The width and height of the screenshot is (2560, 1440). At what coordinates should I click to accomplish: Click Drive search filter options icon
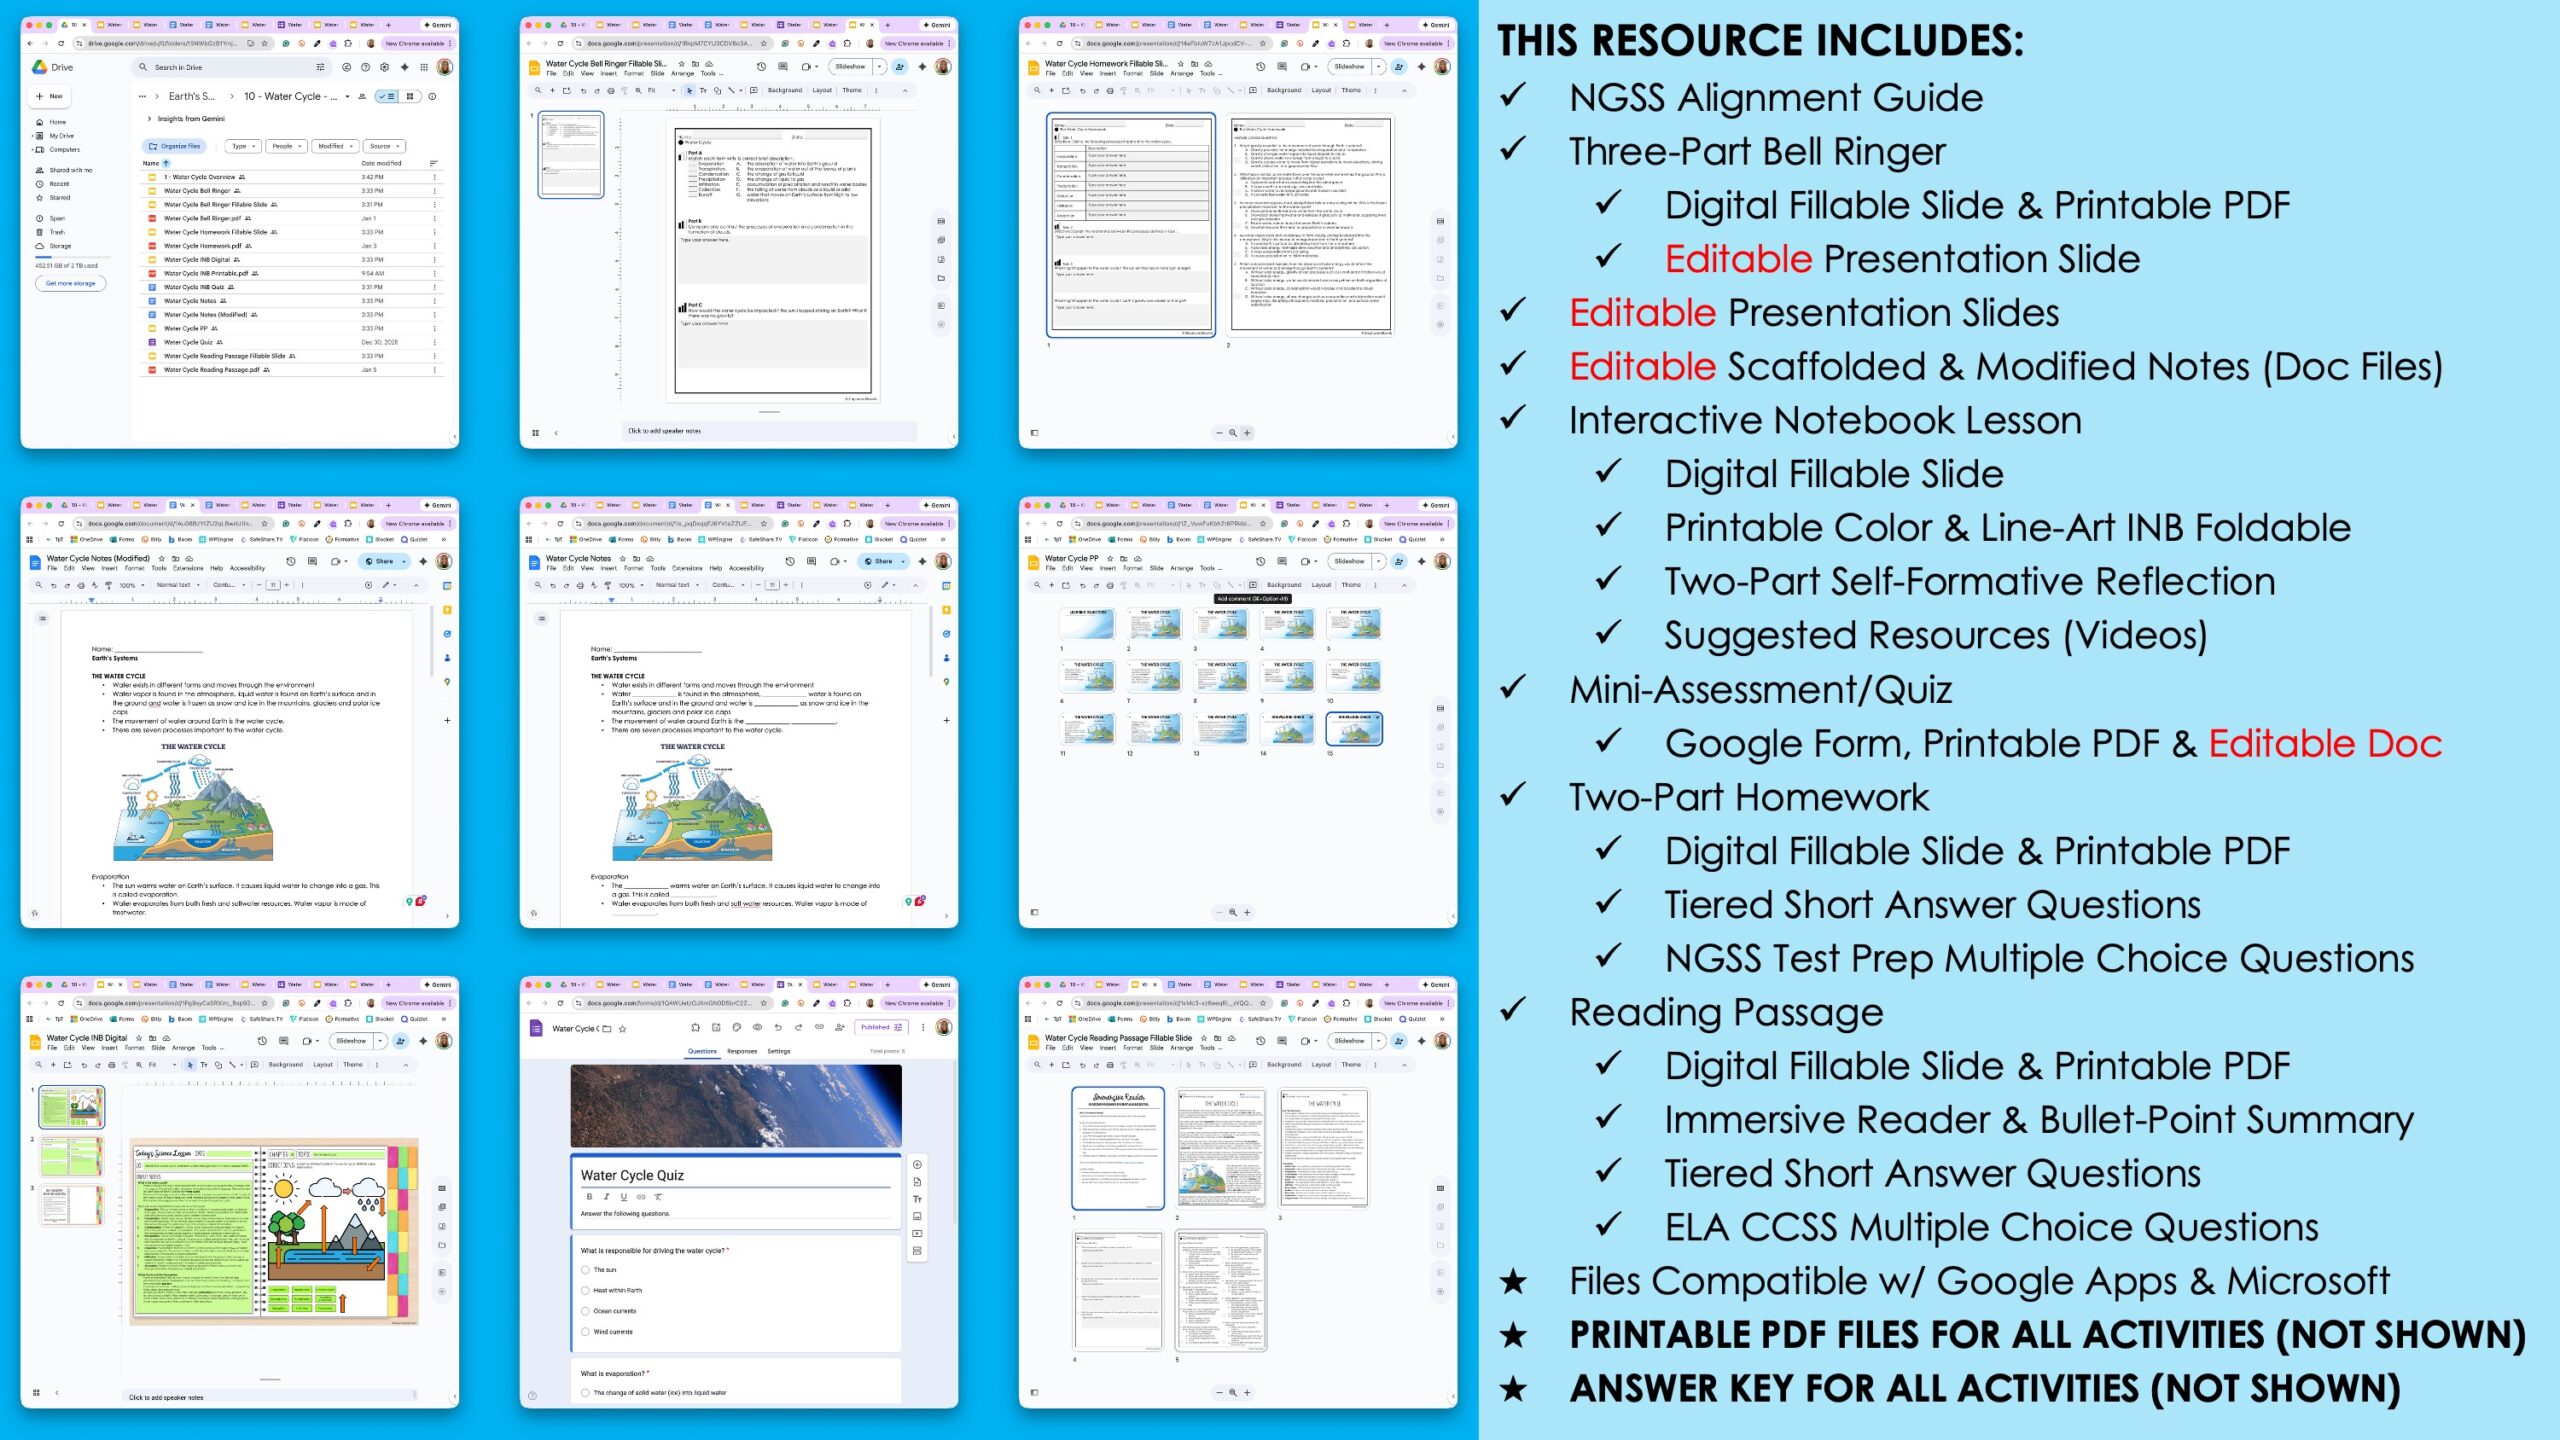tap(320, 67)
